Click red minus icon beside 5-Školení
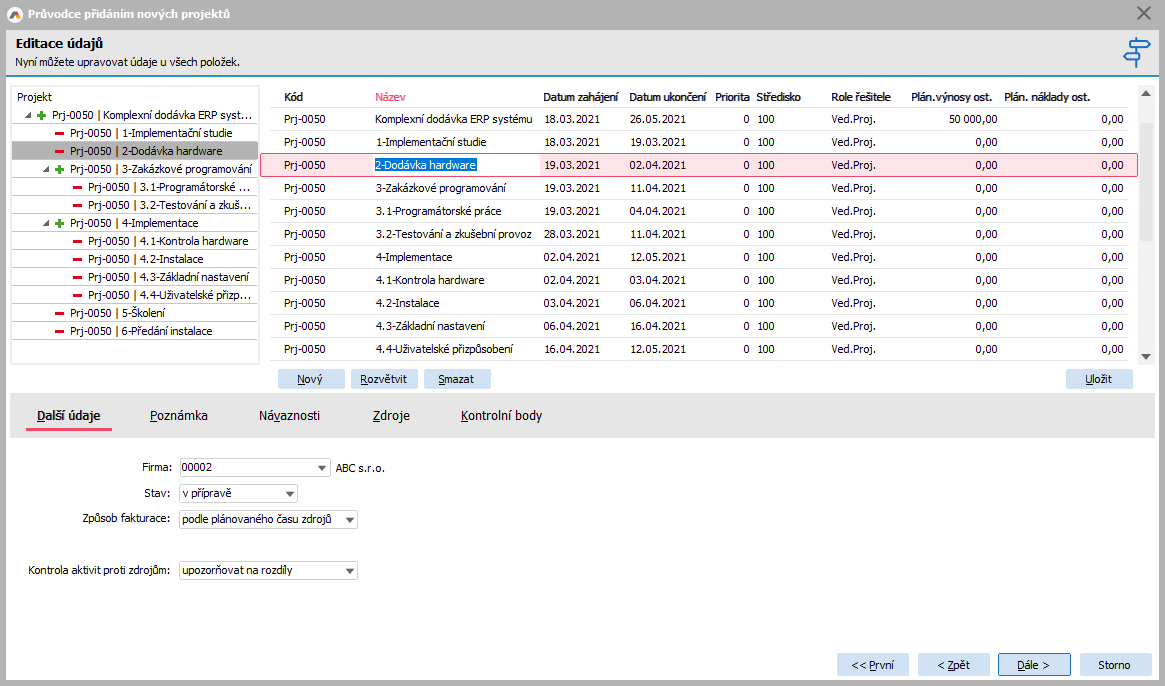The width and height of the screenshot is (1165, 686). pyautogui.click(x=59, y=313)
